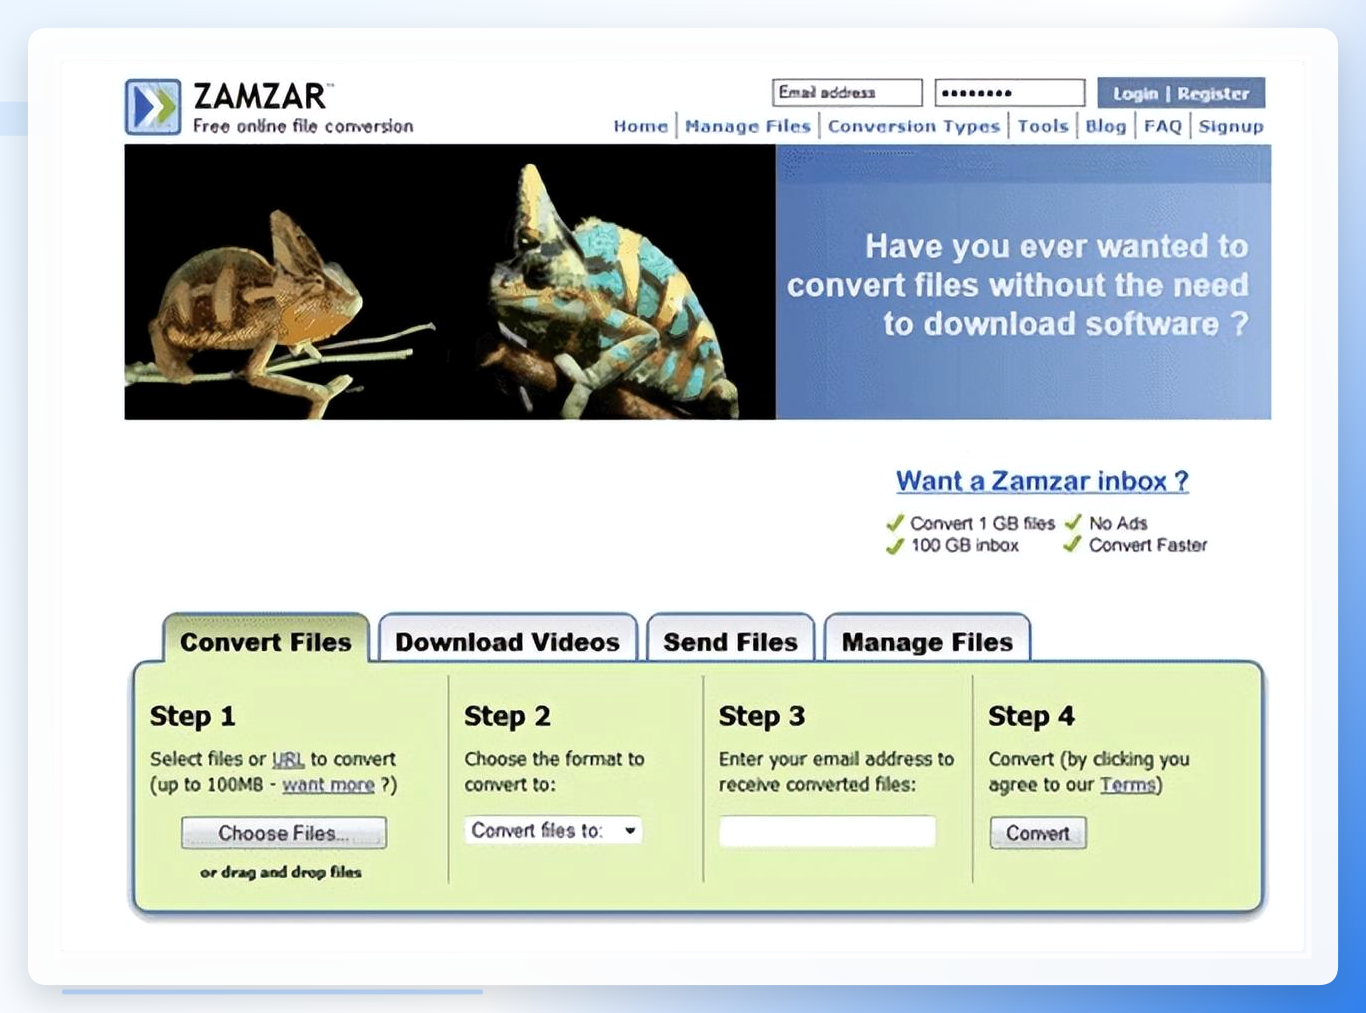Click 'Want a Zamzar inbox ?' link
The image size is (1366, 1013).
point(1042,481)
